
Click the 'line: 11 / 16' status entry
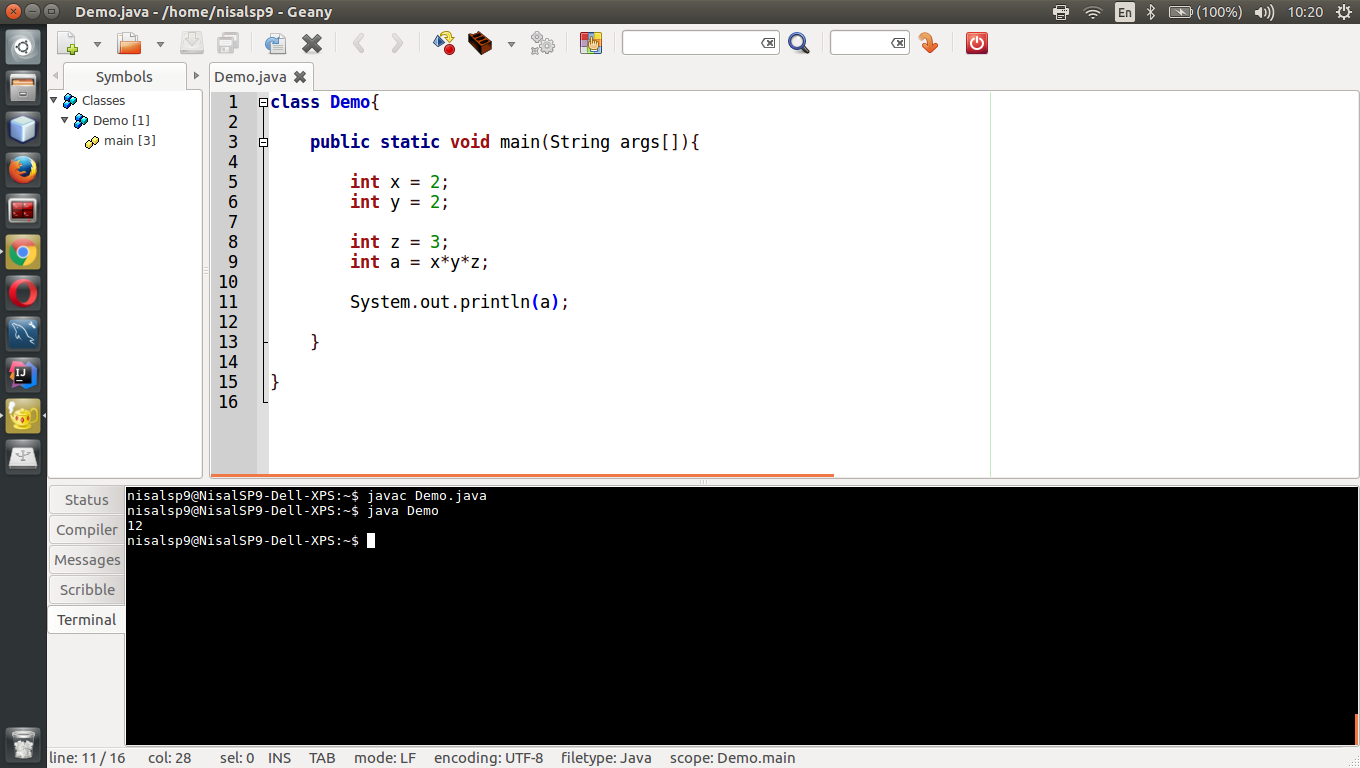[87, 758]
